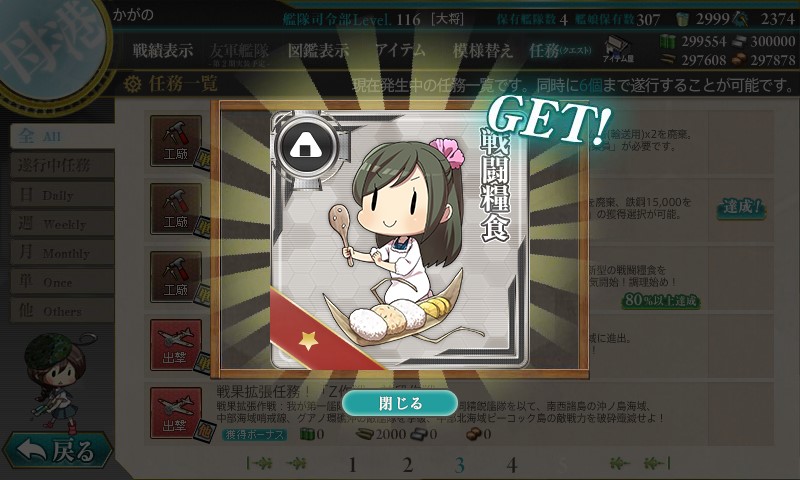The width and height of the screenshot is (800, 480).
Task: Click the previous page arrow icon
Action: click(296, 463)
